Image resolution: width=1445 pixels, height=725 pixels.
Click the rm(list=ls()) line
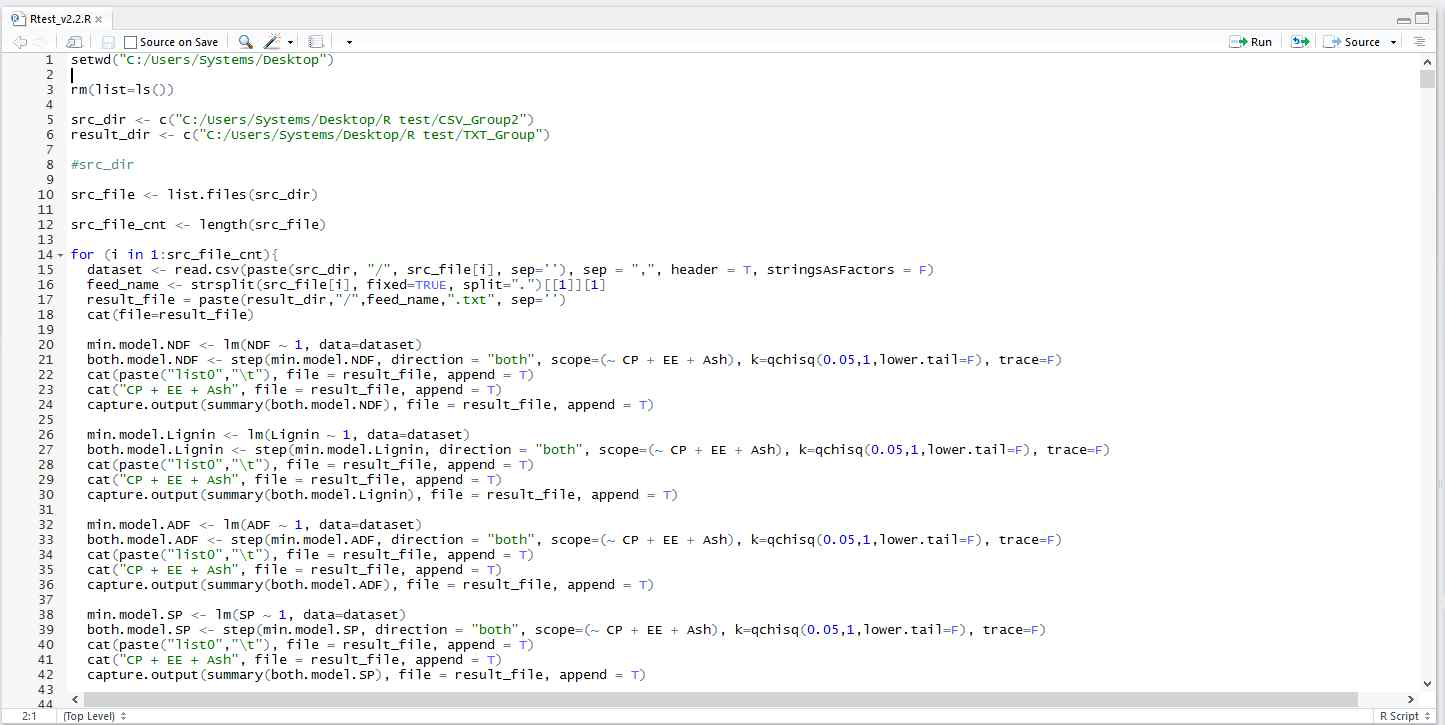(122, 90)
